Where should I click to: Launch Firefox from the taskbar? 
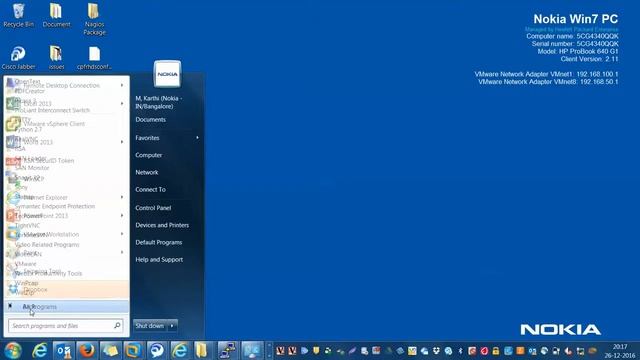point(87,351)
